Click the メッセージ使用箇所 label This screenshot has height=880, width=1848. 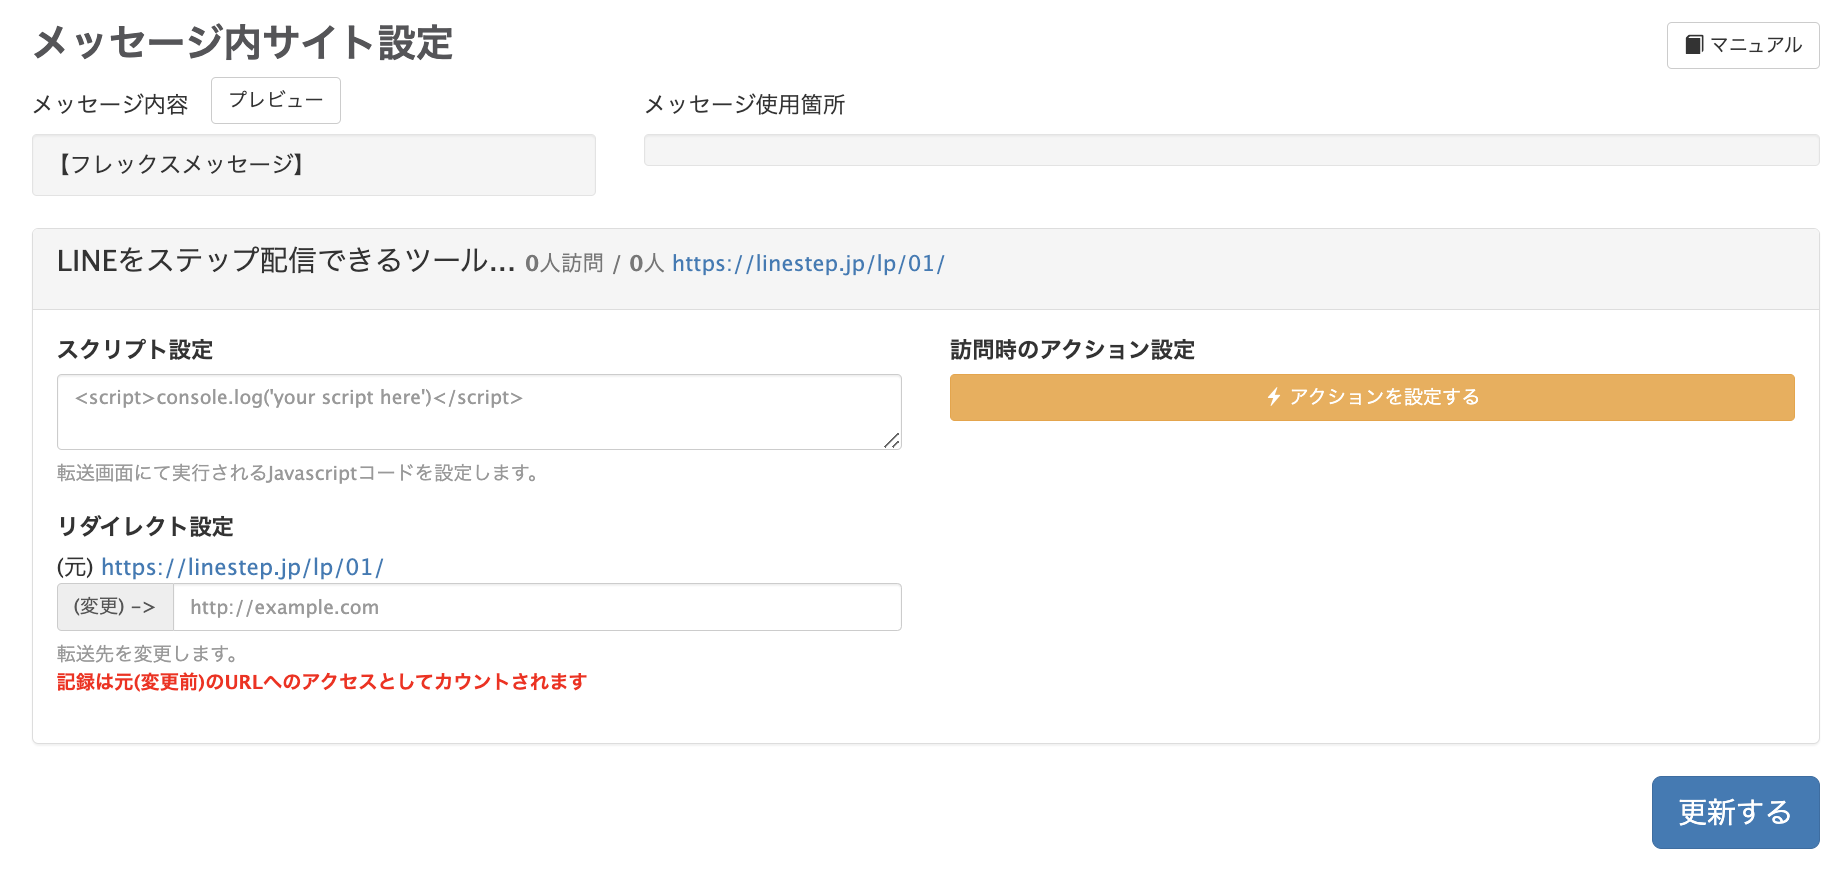[x=745, y=105]
